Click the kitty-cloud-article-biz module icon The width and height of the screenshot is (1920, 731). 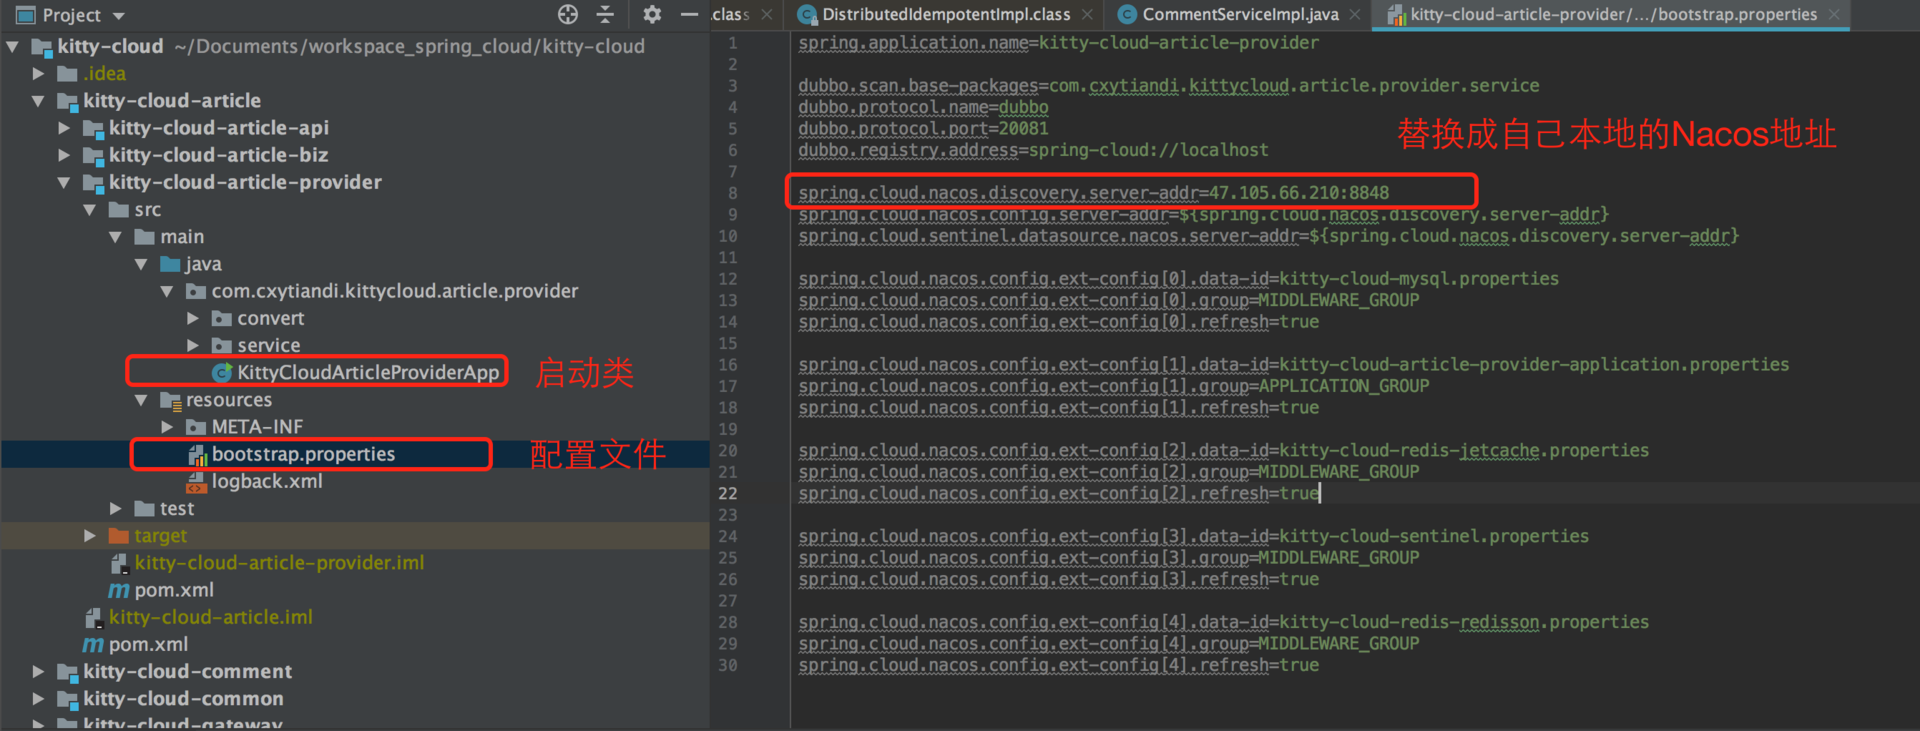[94, 155]
